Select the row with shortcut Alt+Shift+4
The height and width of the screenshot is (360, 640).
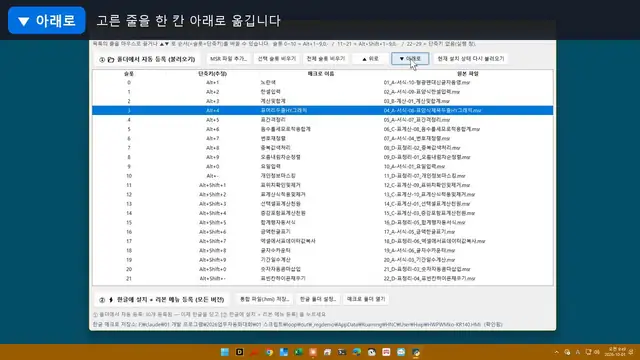pos(322,213)
